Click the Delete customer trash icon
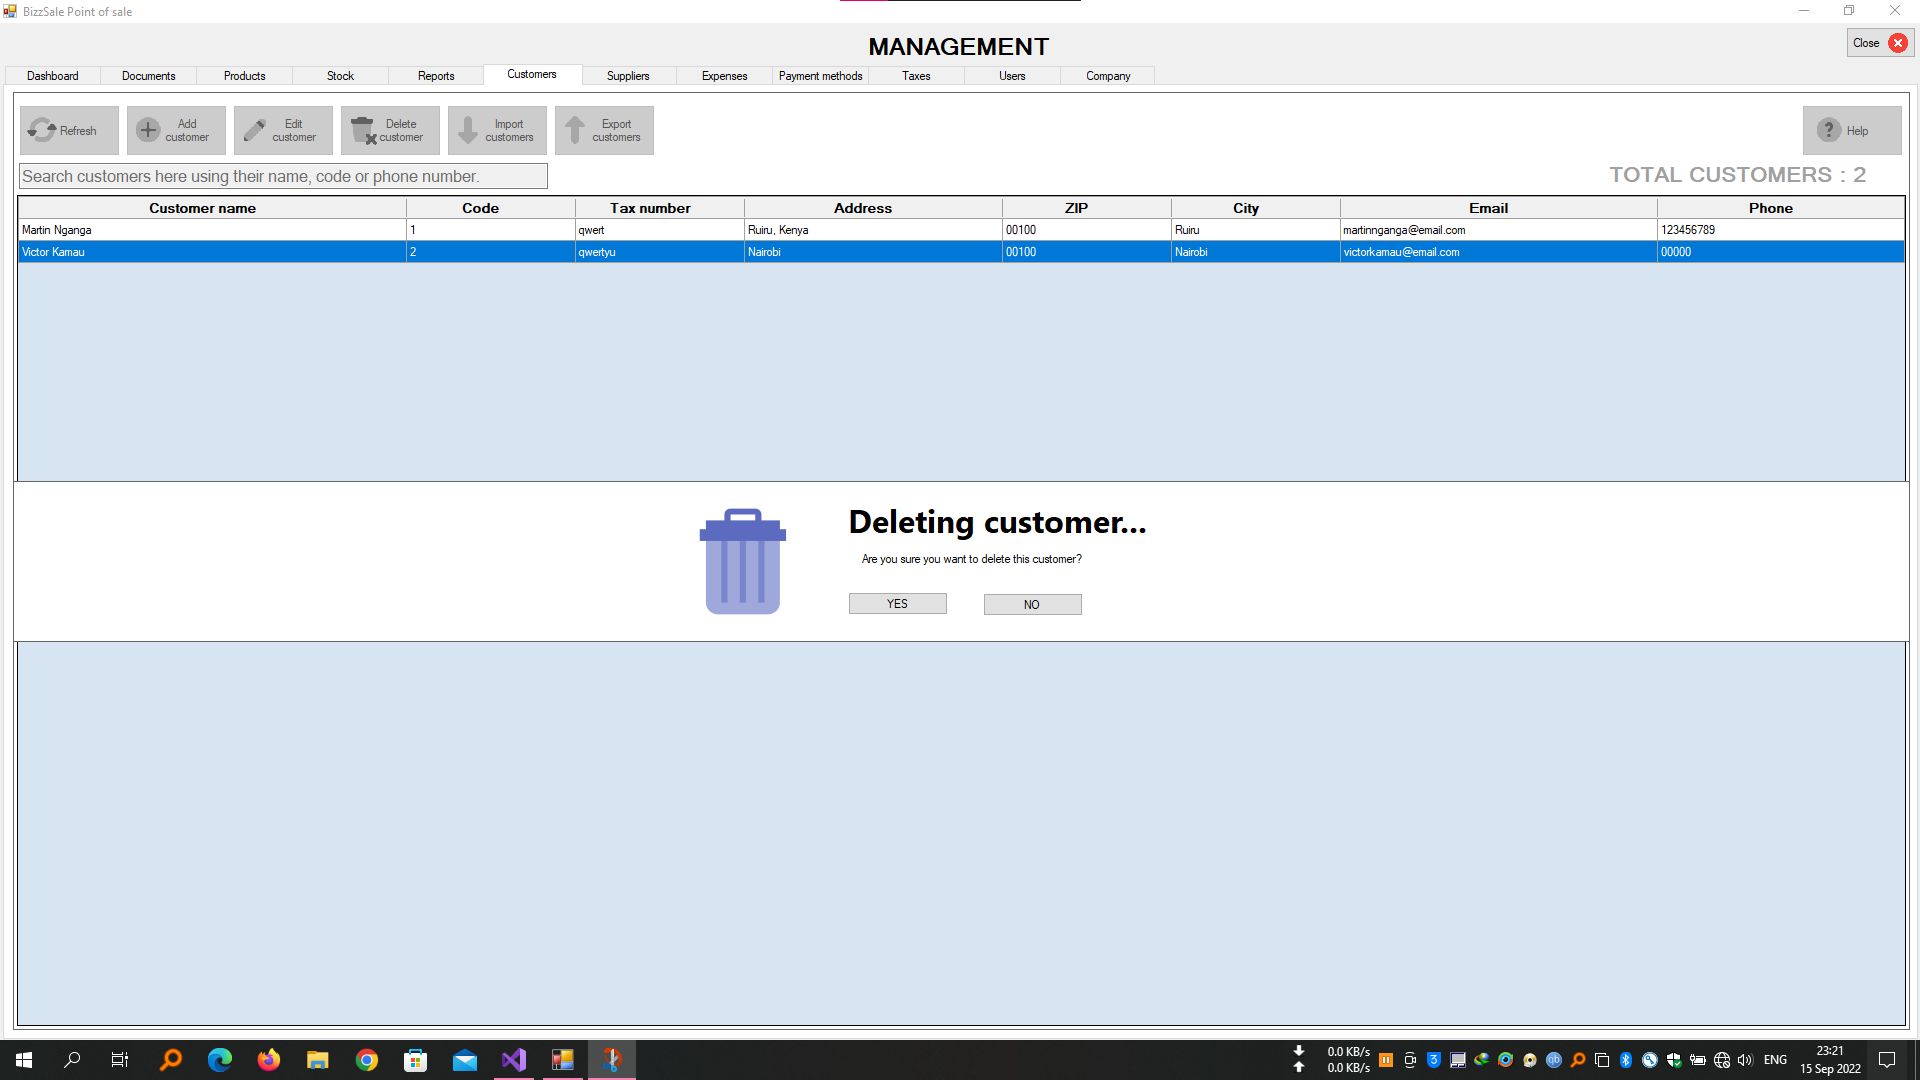 (390, 130)
